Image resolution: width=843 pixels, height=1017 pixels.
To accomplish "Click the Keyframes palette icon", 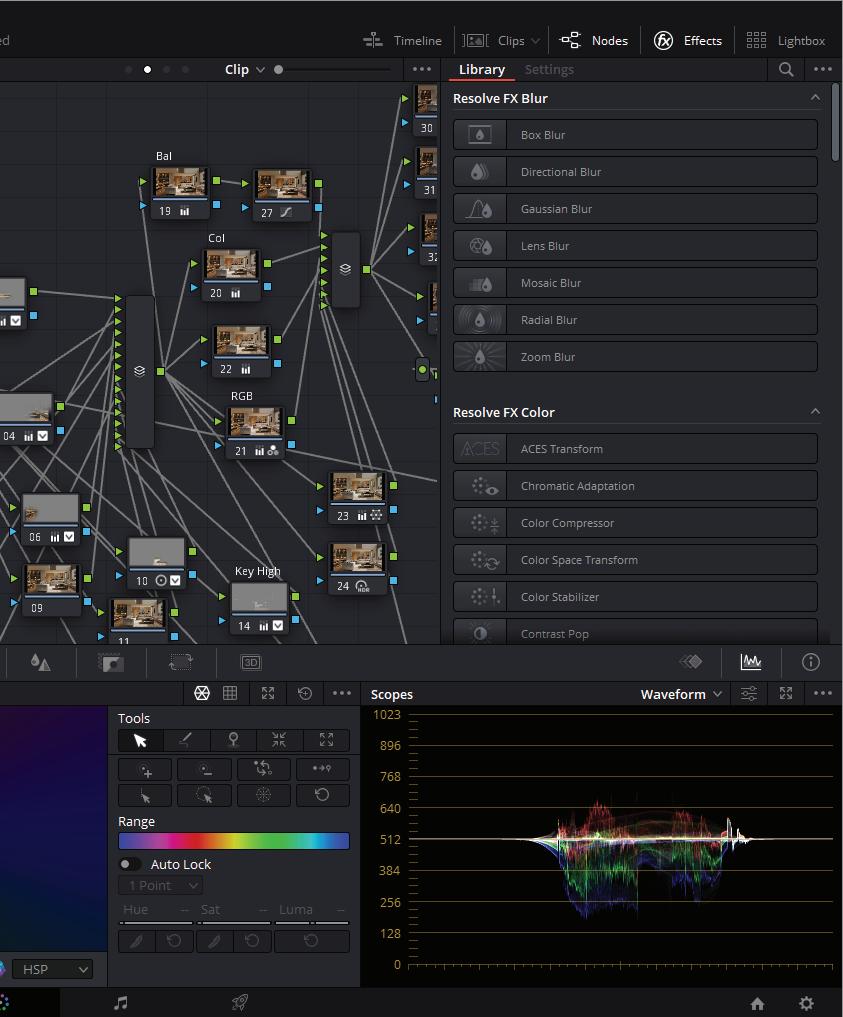I will click(691, 662).
